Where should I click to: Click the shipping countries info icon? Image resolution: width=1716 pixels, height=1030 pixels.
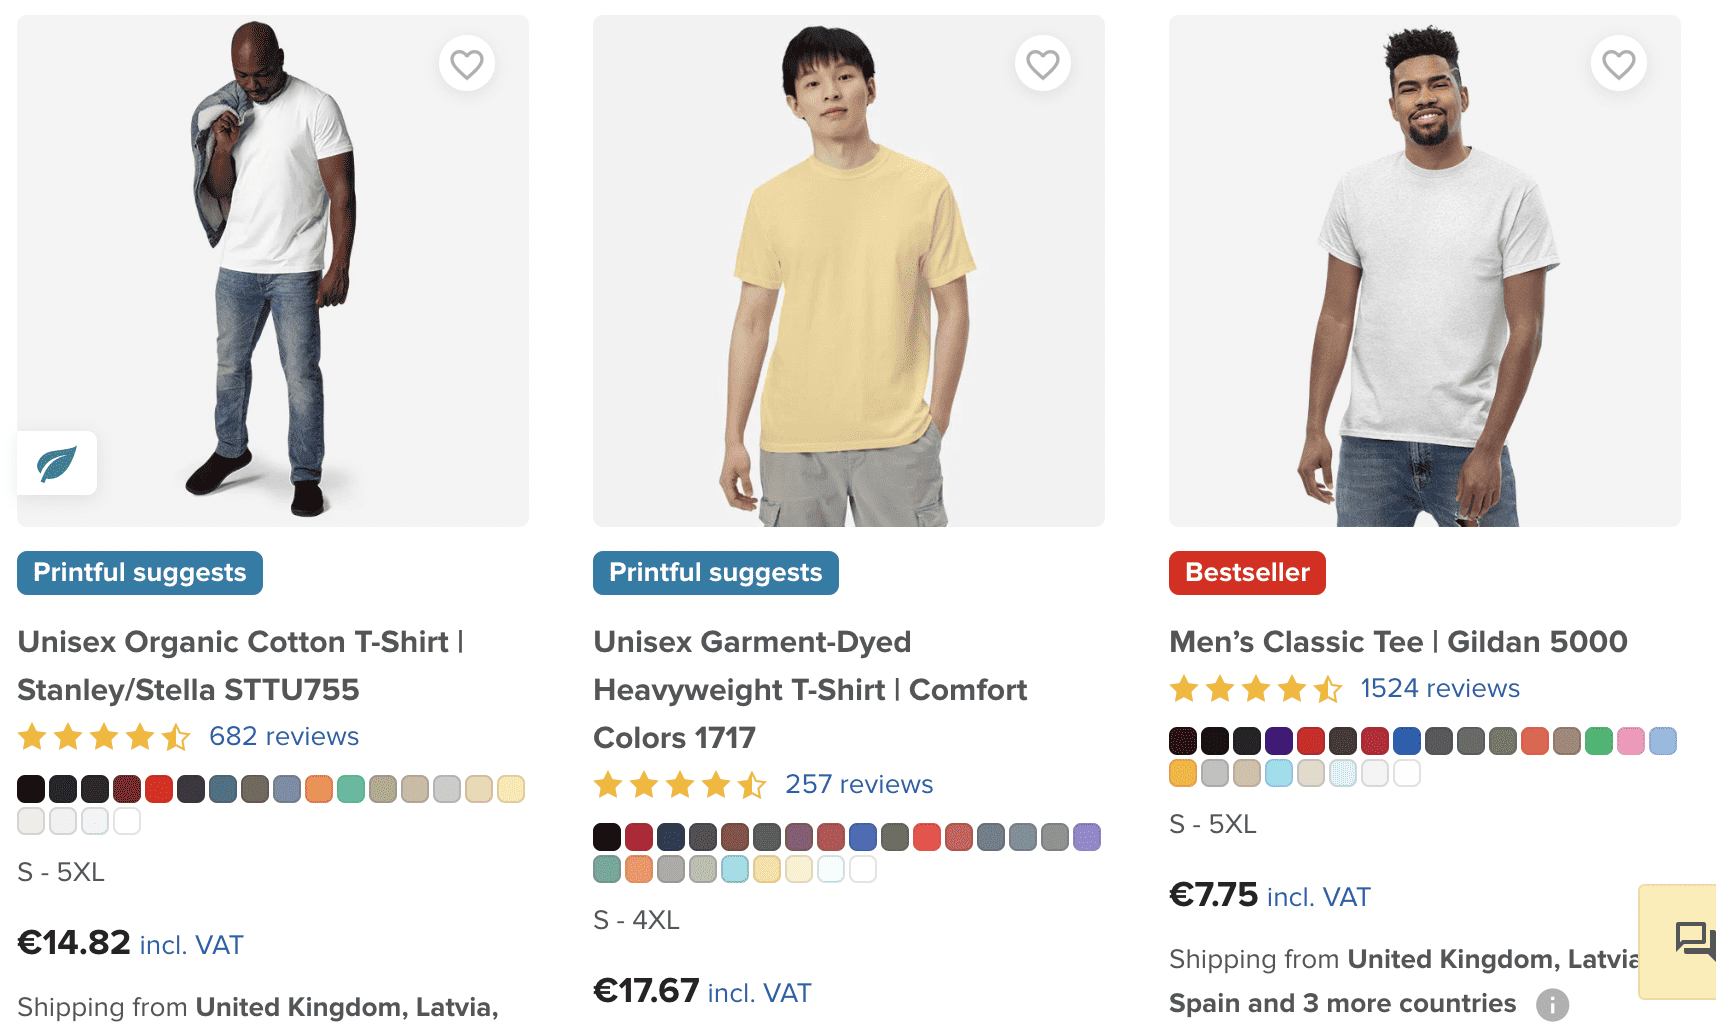[1551, 1004]
